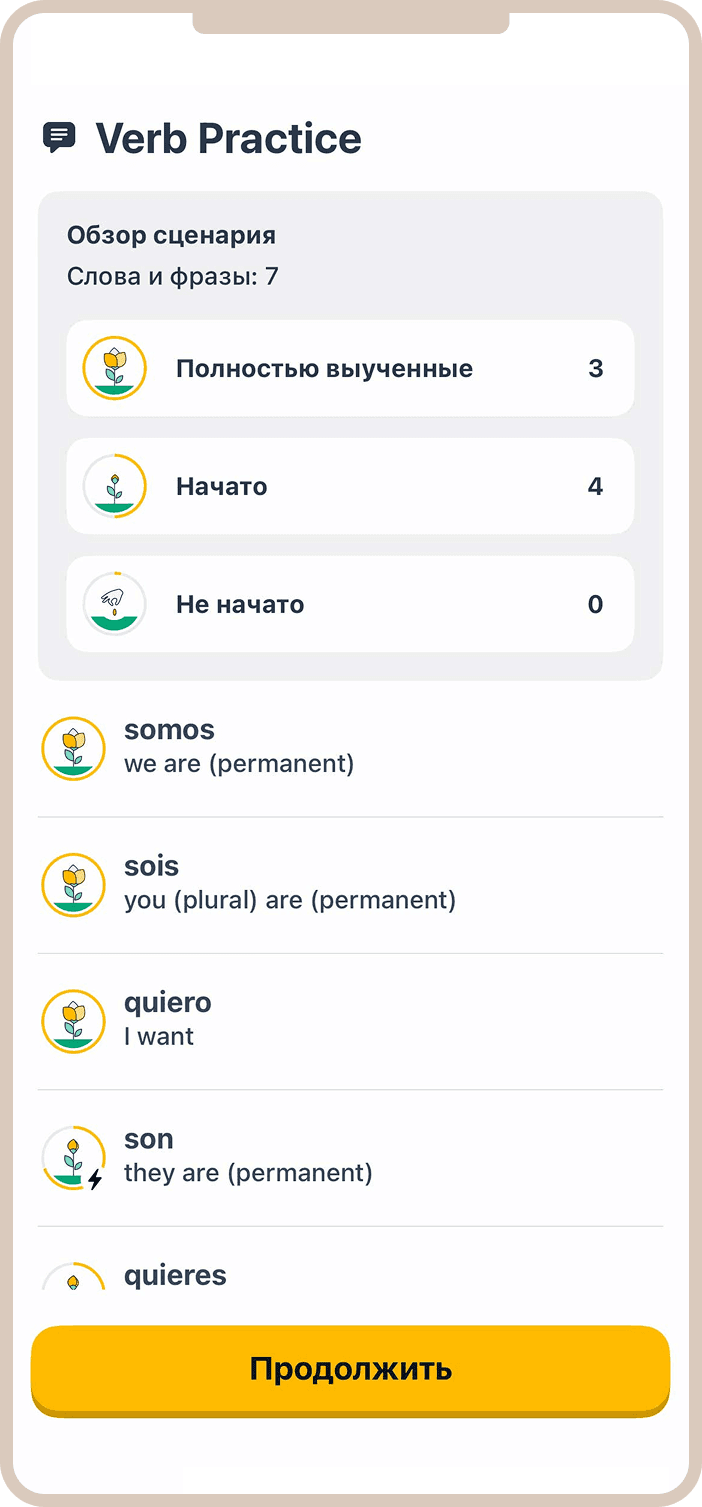Click the full-bloom flower icon for Полностью выученные
Image resolution: width=702 pixels, height=1507 pixels.
click(115, 368)
